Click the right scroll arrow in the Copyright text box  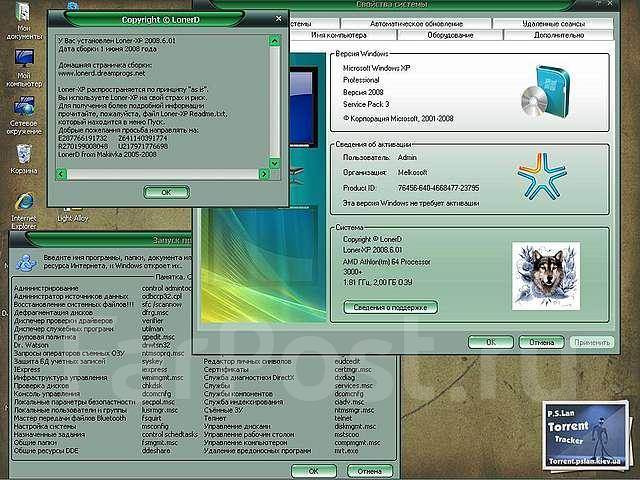click(x=262, y=174)
